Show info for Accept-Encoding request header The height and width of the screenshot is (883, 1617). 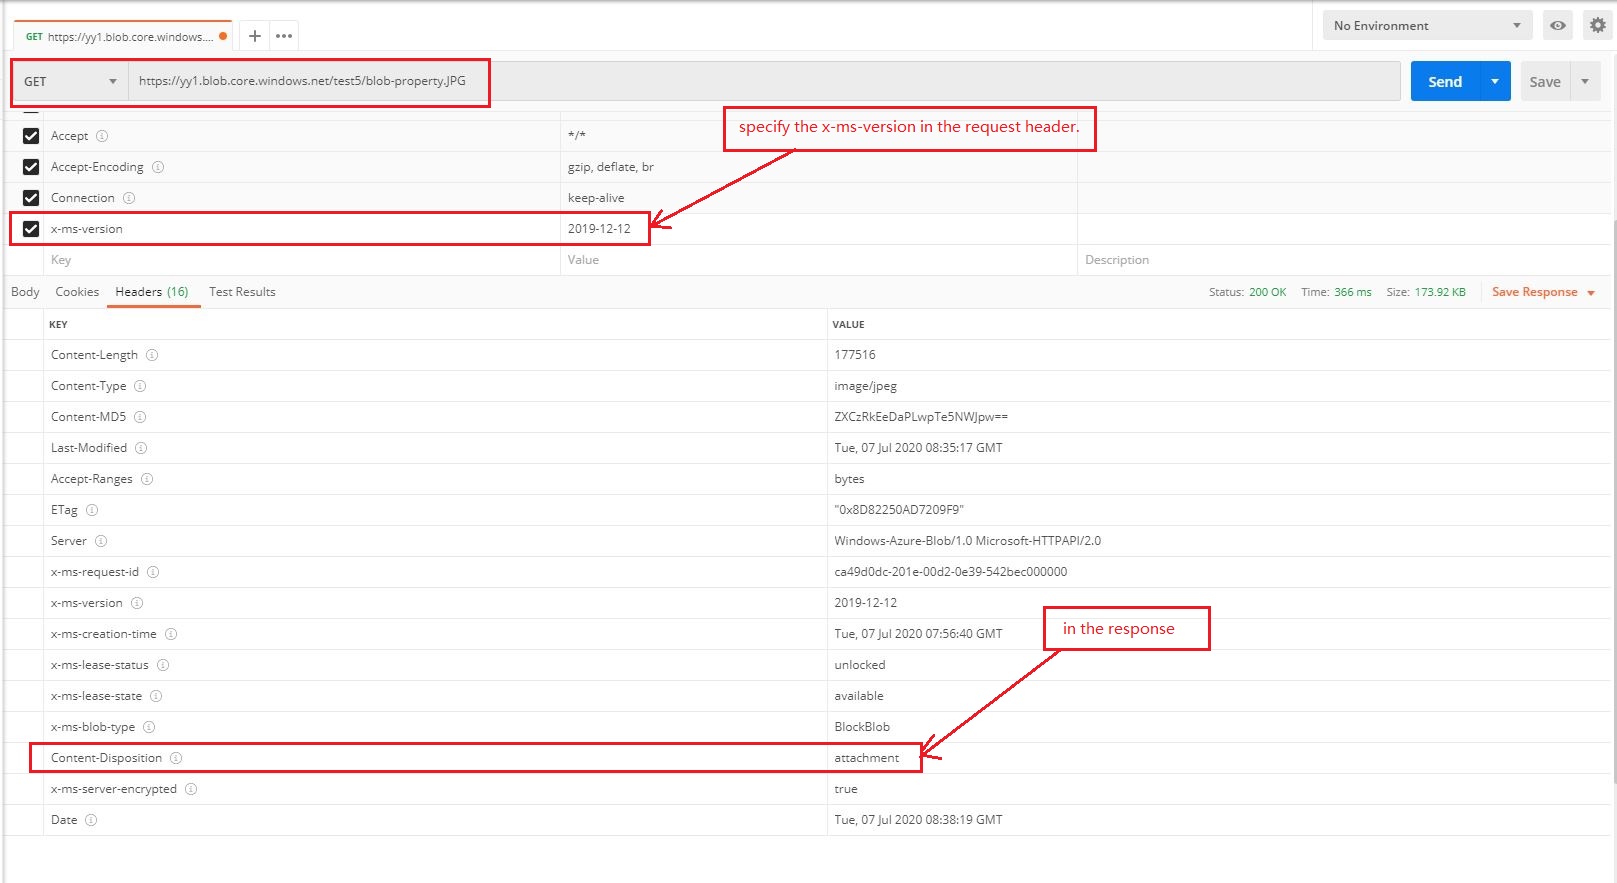158,167
